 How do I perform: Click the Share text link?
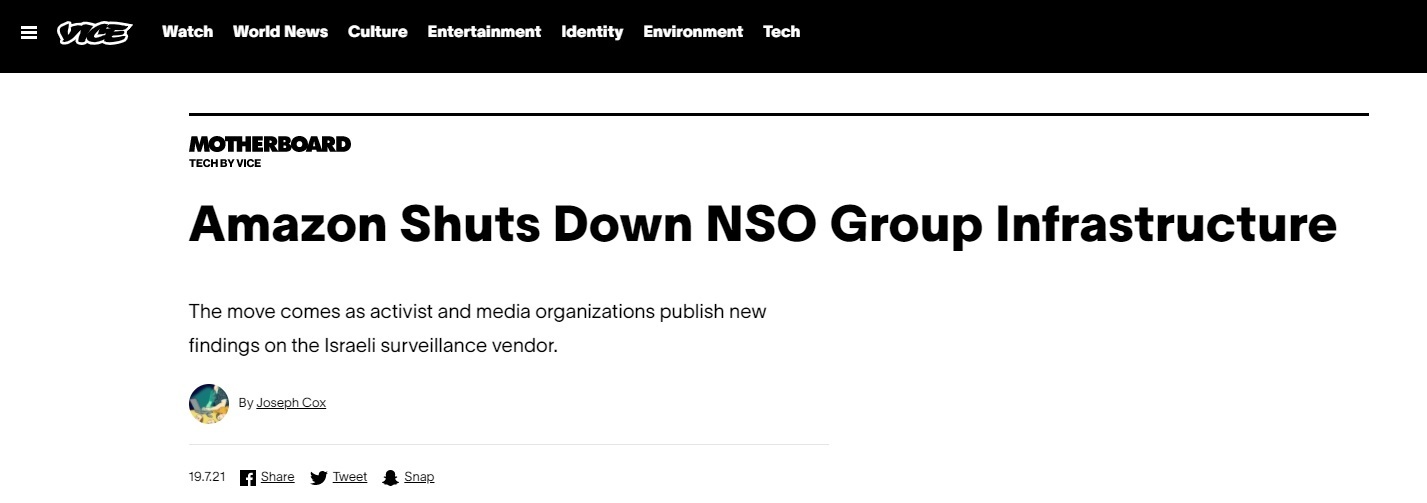278,477
